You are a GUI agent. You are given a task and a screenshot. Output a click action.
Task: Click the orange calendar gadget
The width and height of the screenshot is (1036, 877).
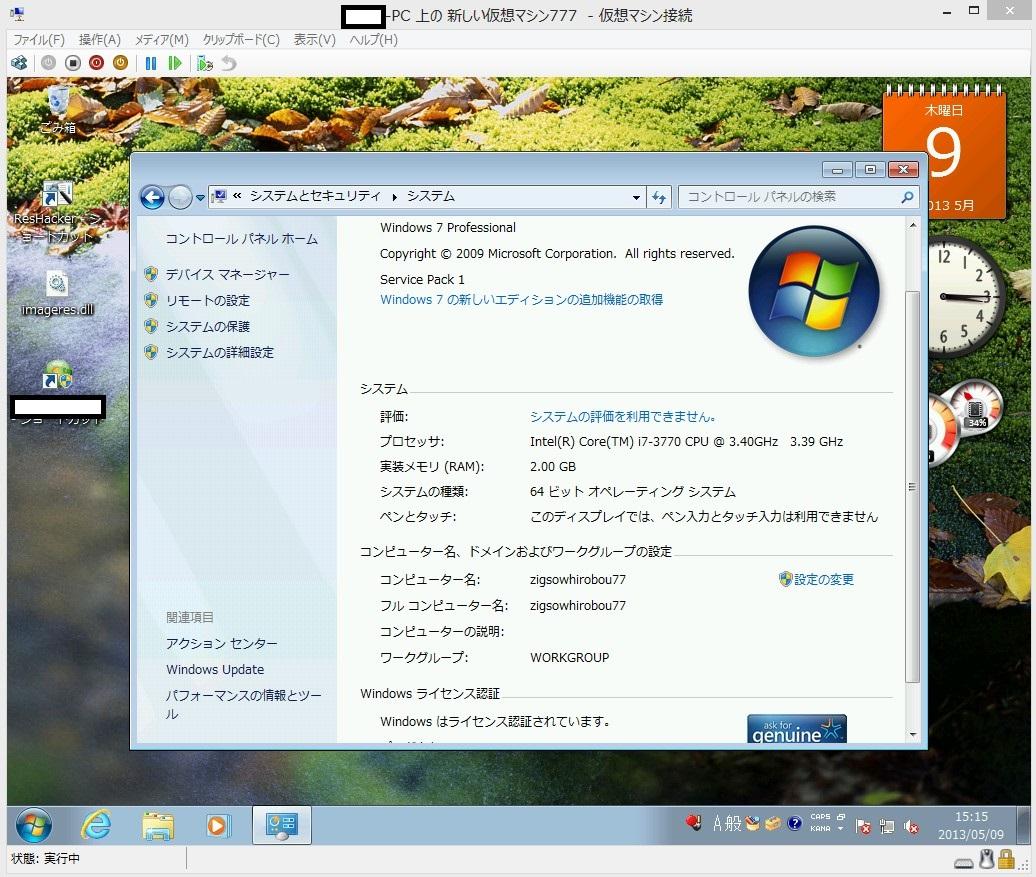click(945, 151)
